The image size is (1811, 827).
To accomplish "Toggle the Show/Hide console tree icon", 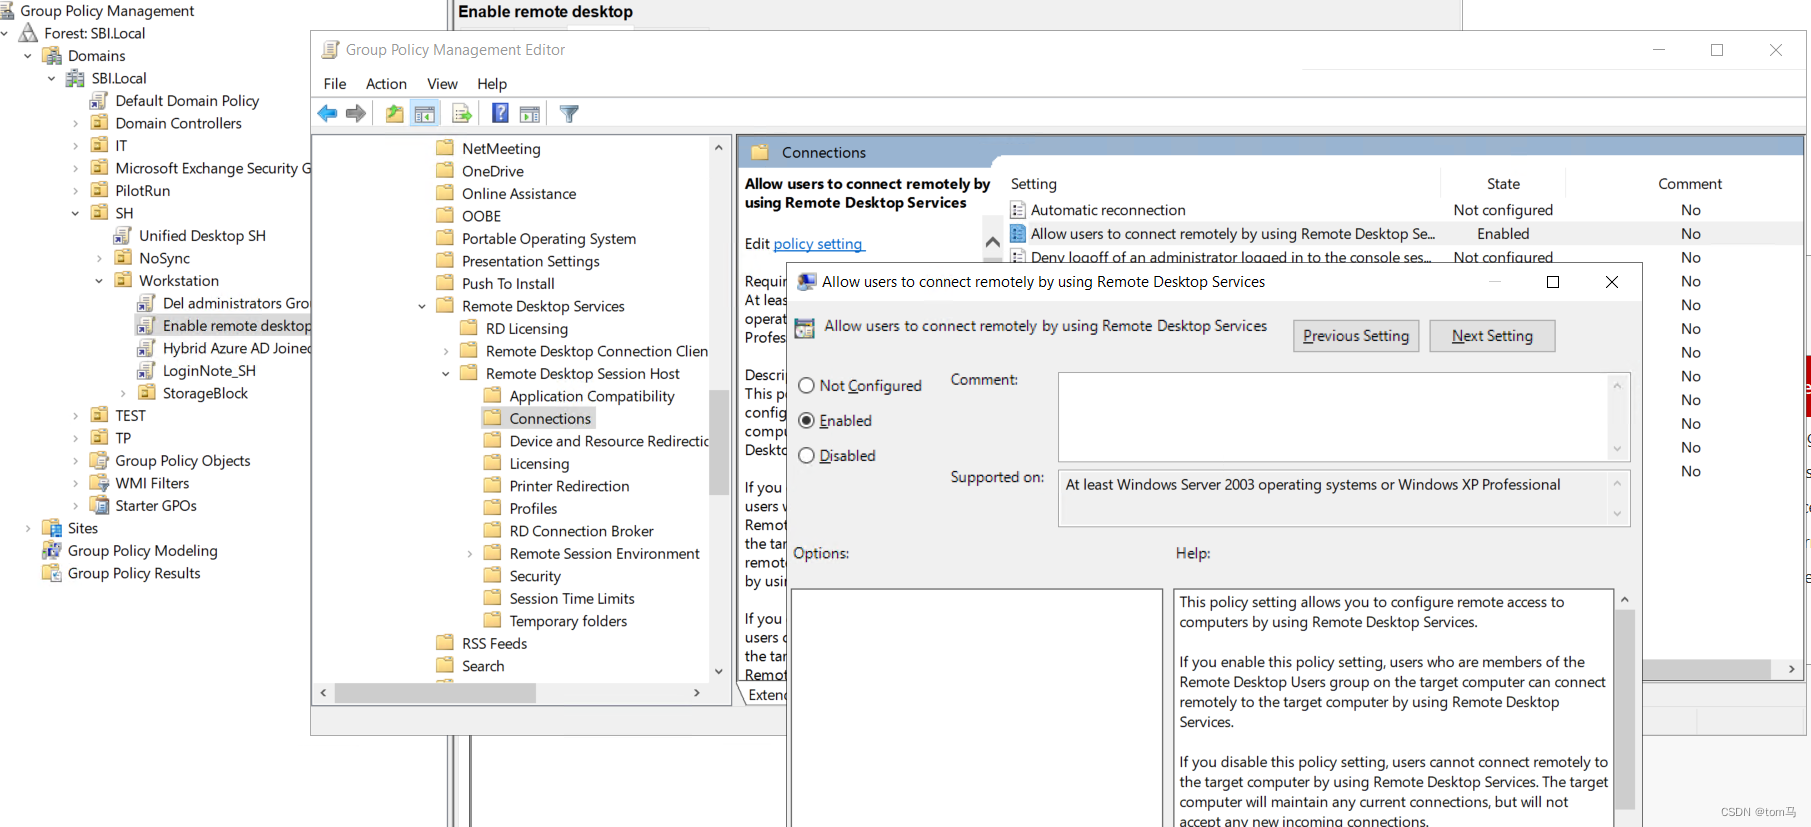I will click(x=425, y=114).
